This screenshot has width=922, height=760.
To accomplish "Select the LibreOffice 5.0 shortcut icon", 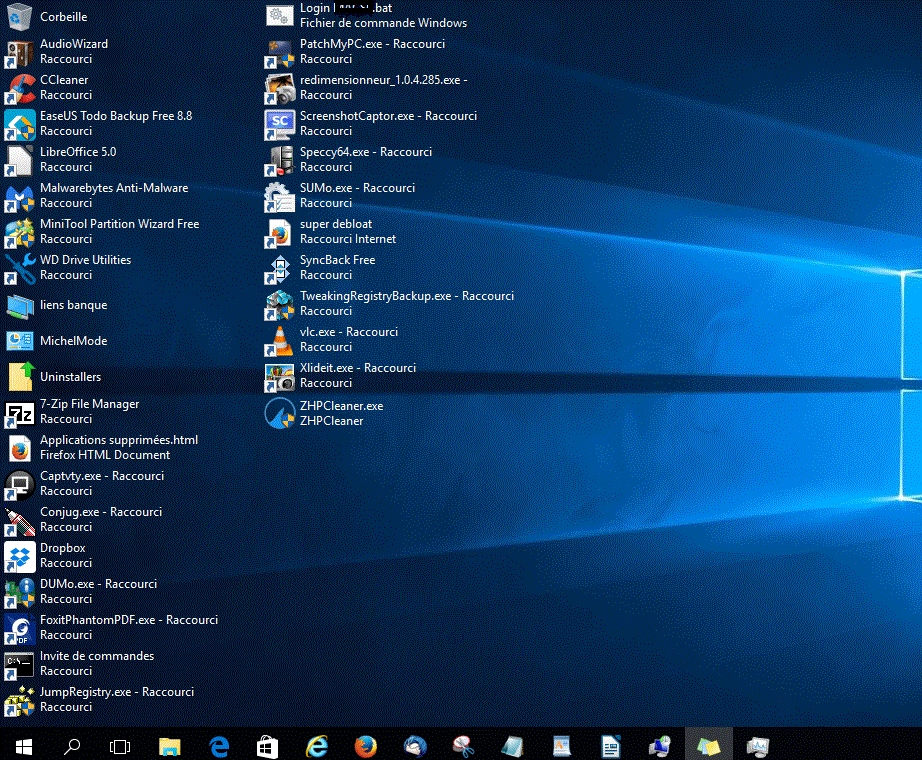I will (x=19, y=160).
